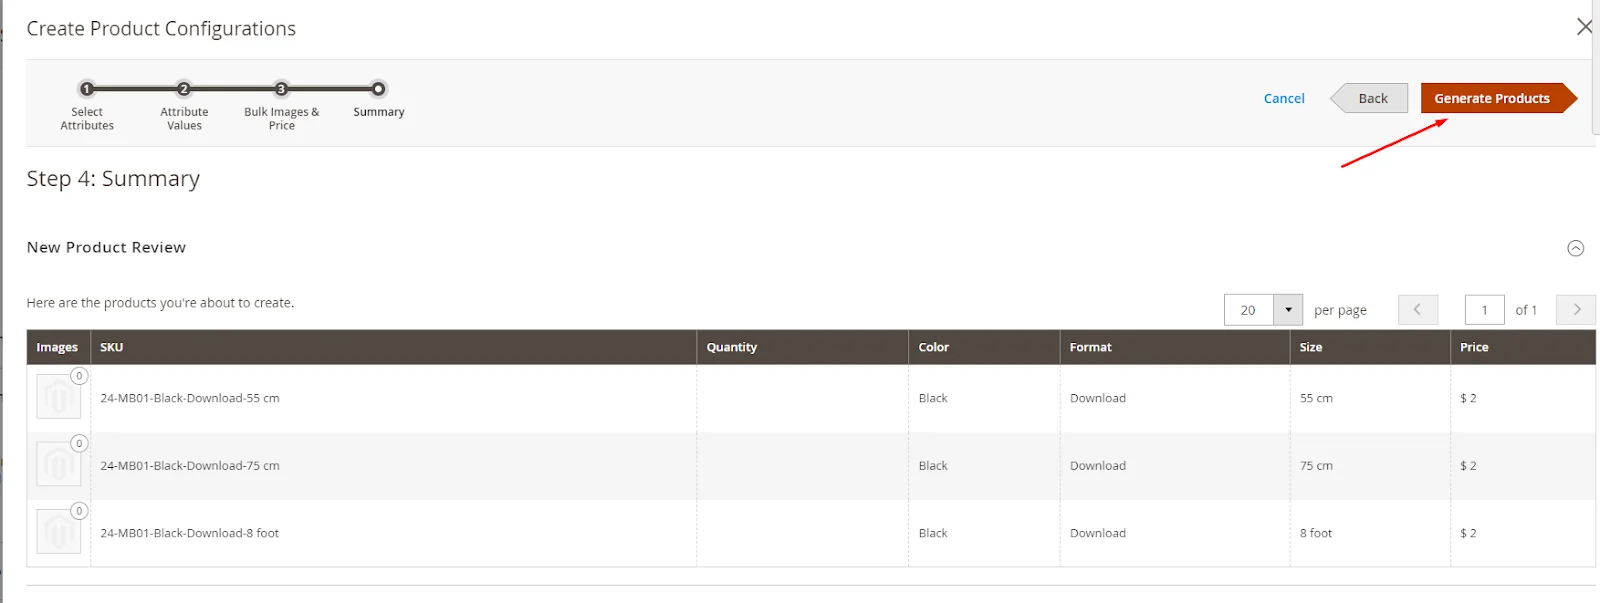The image size is (1600, 603).
Task: Click the placeholder thumbnail for the 75 cm row
Action: point(58,464)
